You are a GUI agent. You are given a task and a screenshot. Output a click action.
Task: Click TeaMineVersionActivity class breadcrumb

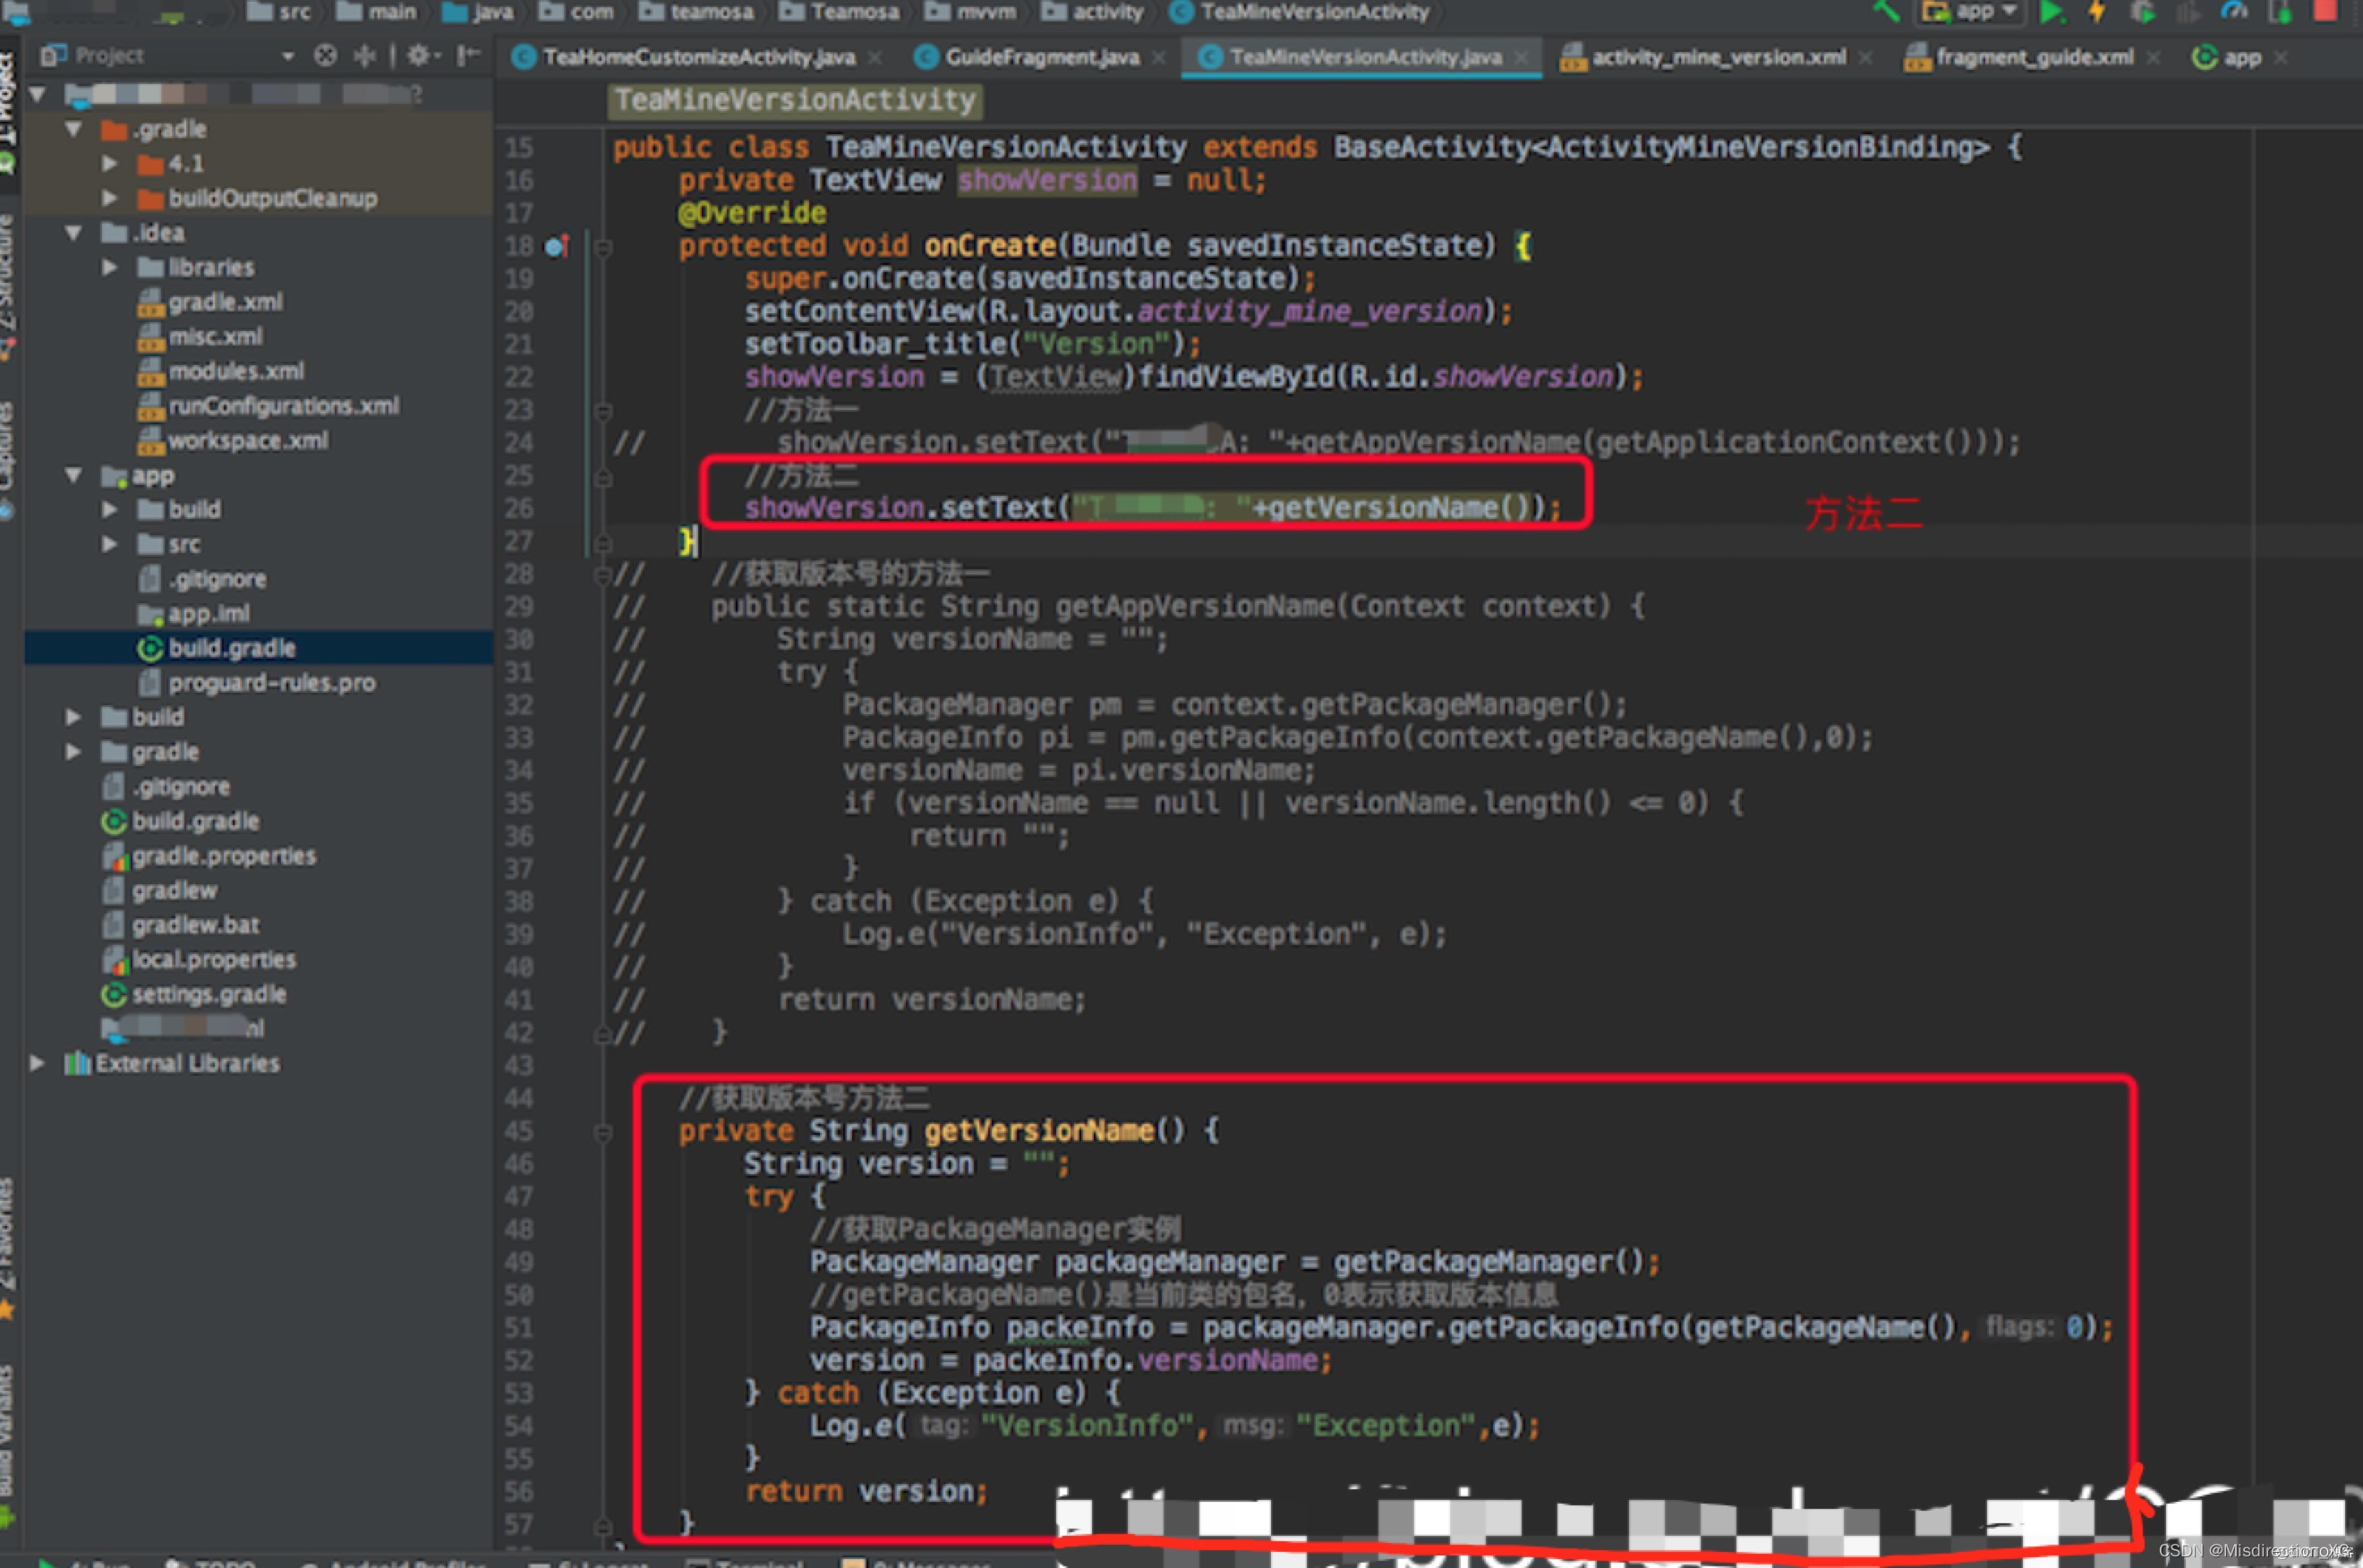[1300, 12]
